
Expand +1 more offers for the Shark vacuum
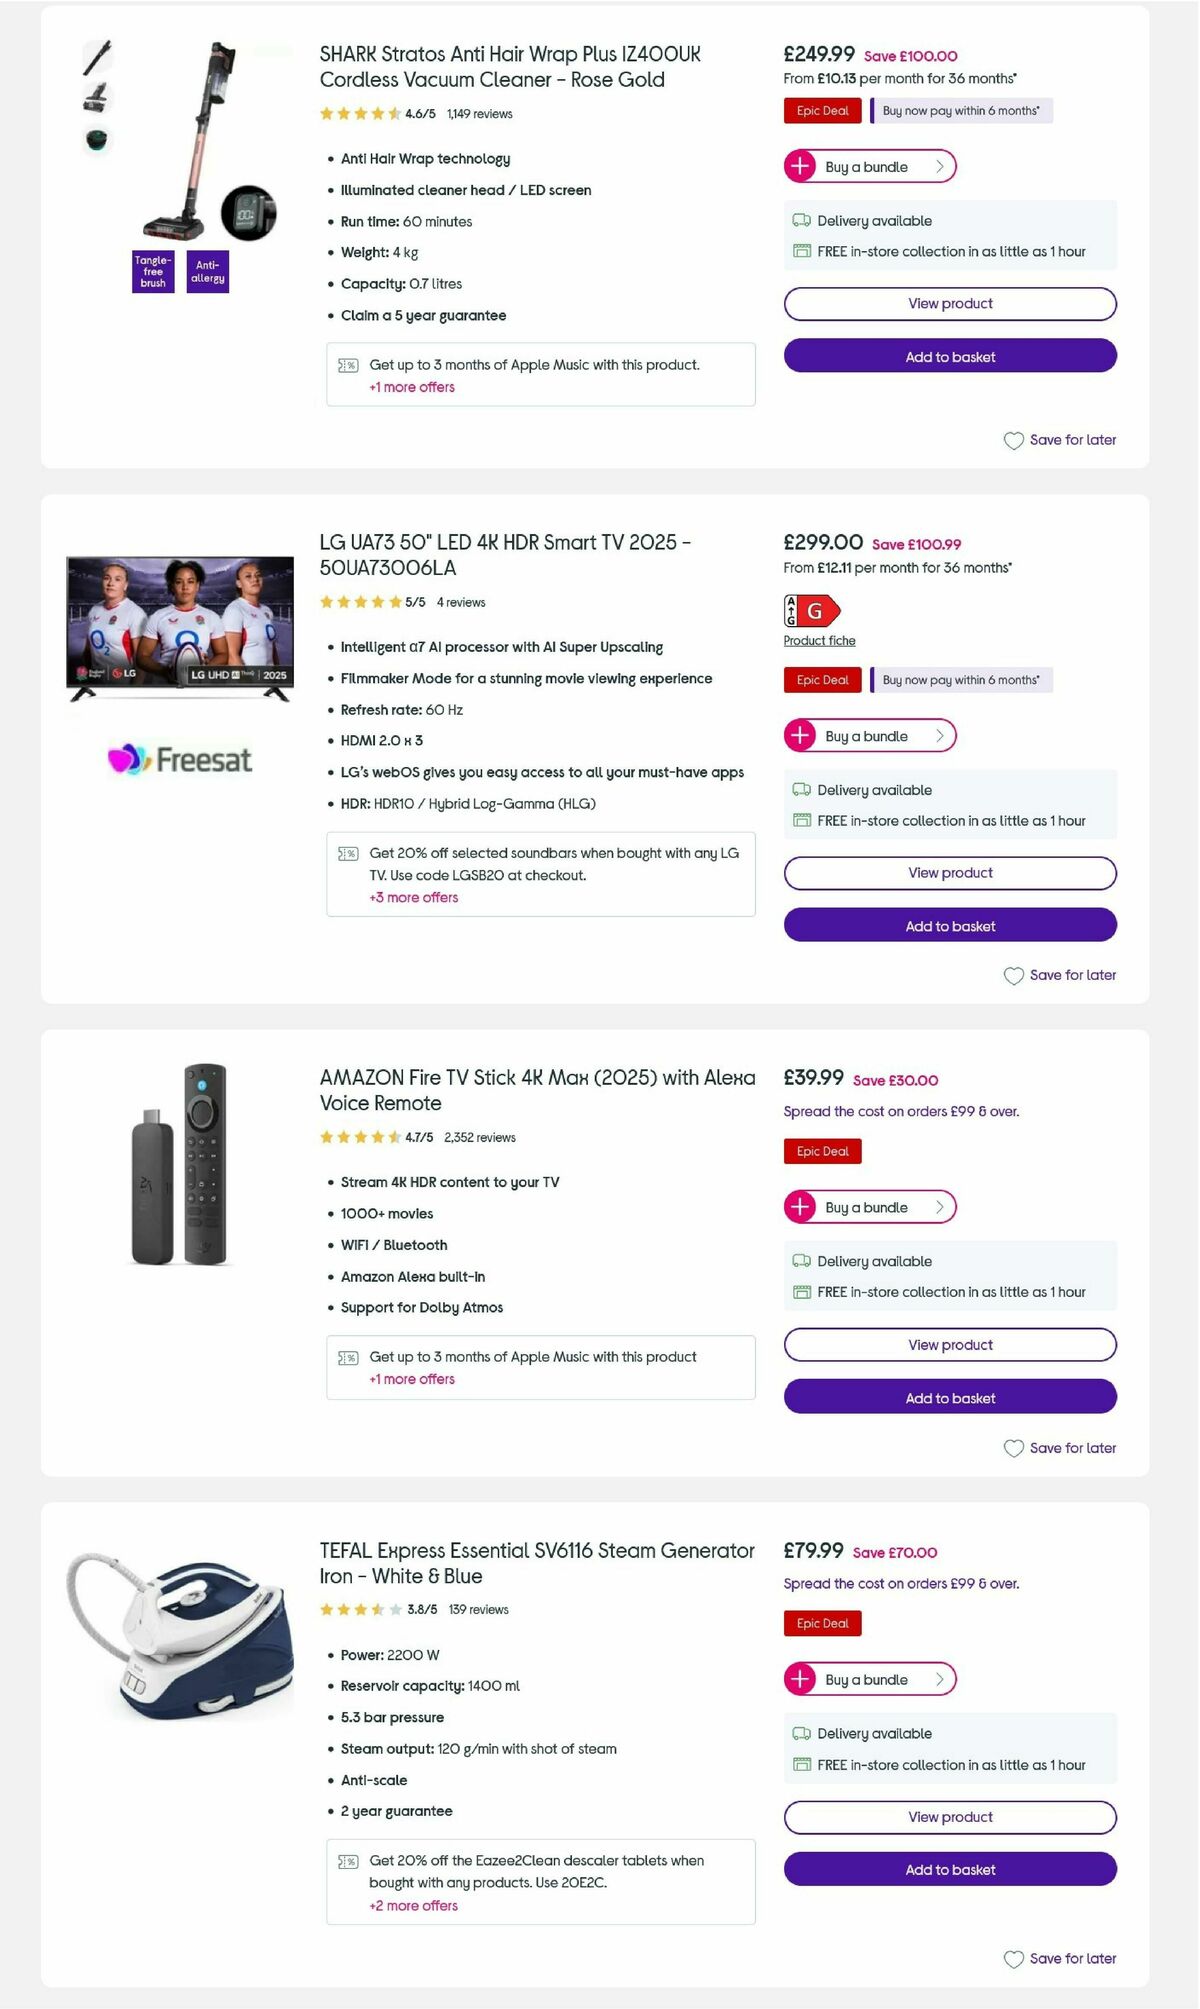411,387
